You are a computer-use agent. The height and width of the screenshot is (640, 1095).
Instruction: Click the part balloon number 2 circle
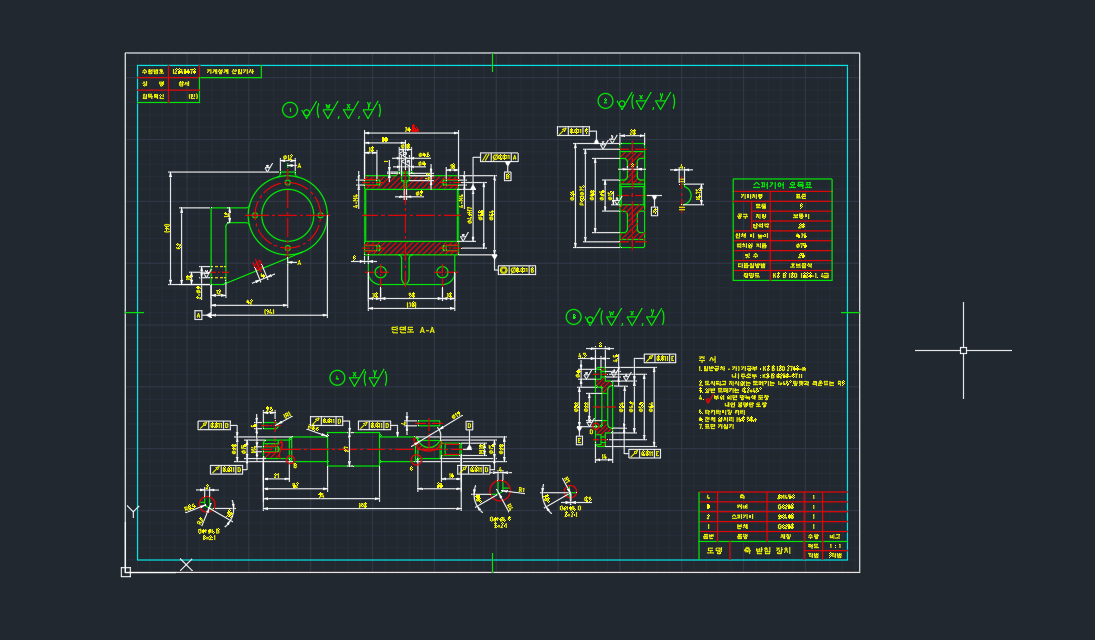[605, 101]
